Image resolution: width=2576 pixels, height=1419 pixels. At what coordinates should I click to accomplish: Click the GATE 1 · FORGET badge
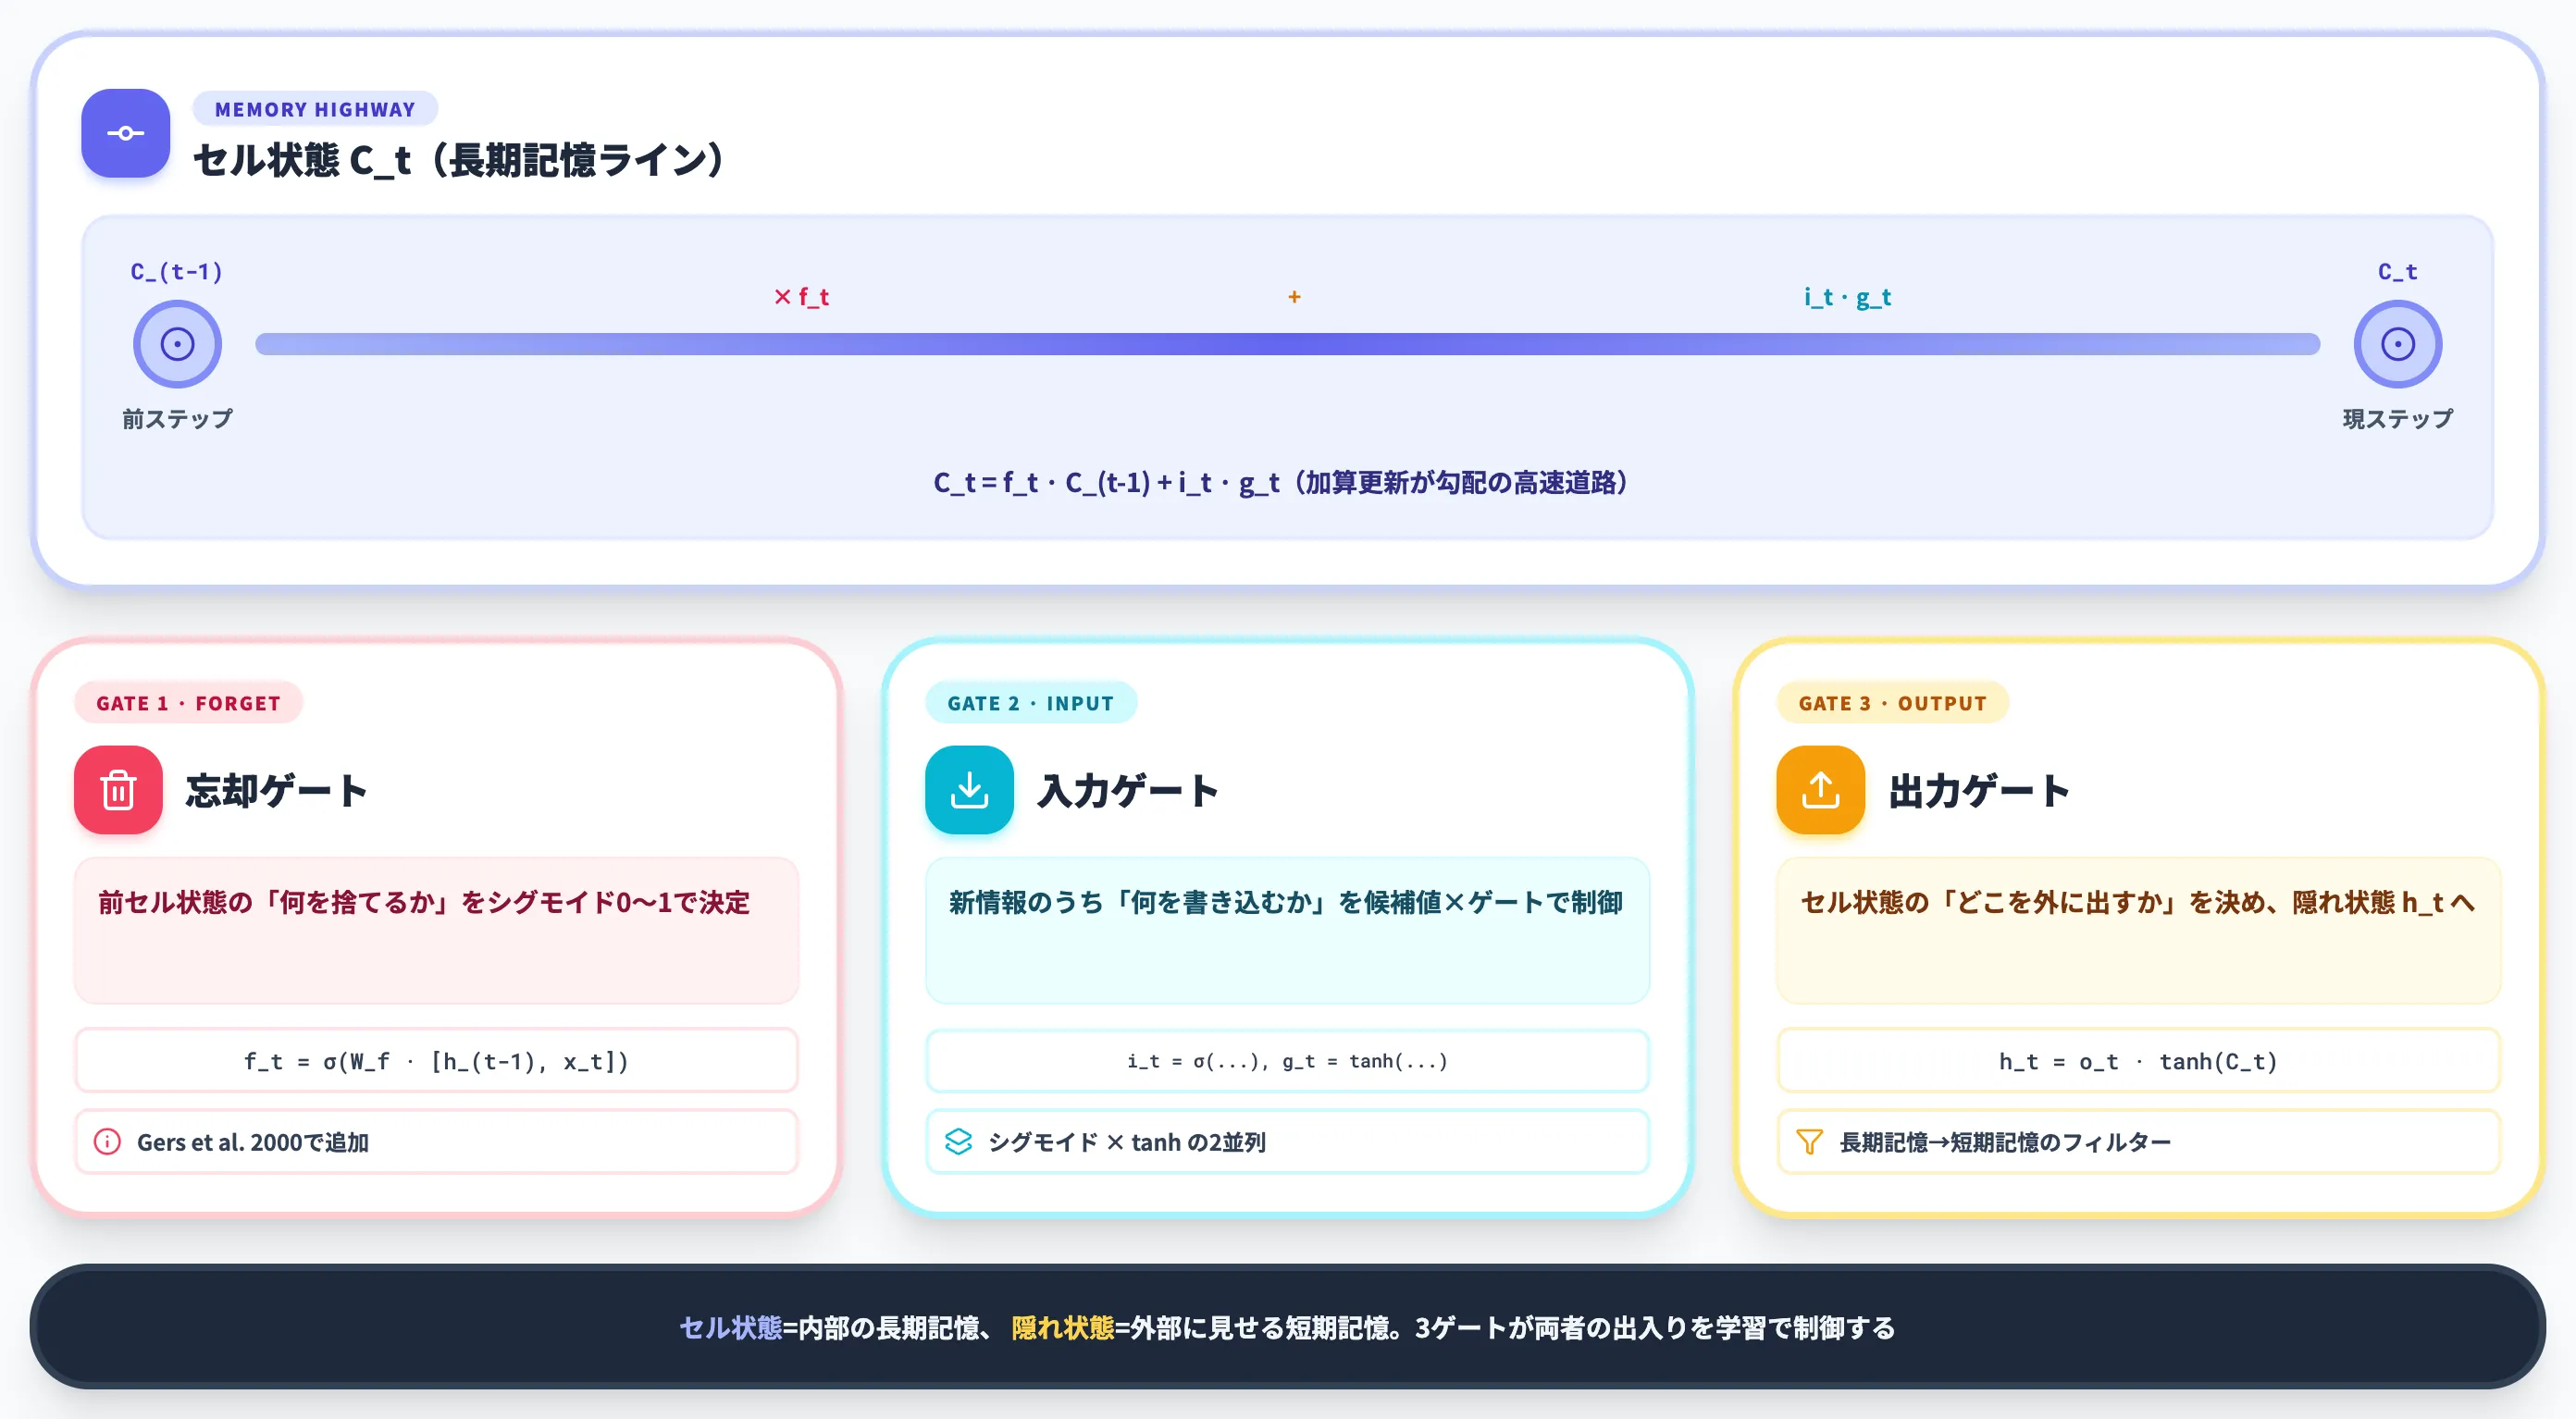click(x=188, y=703)
